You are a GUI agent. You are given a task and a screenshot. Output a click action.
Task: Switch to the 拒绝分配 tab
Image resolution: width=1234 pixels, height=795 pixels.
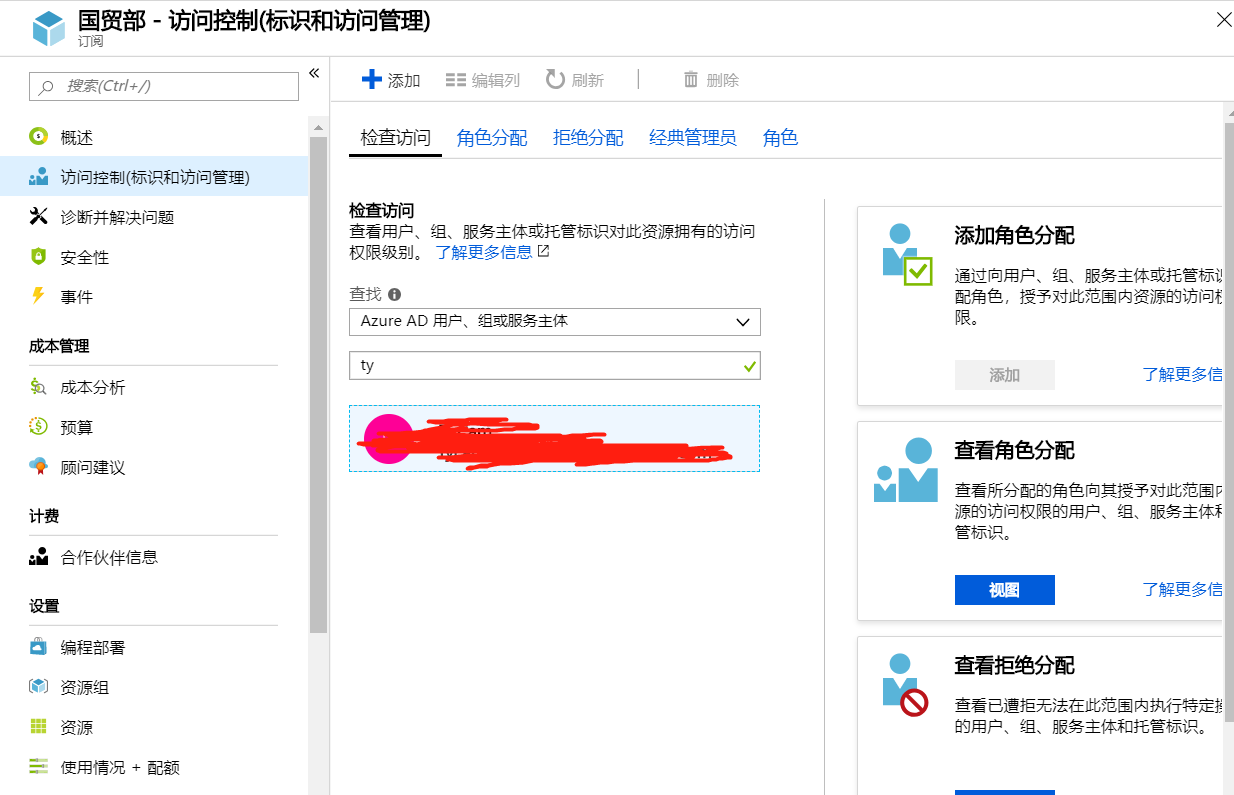click(x=588, y=138)
